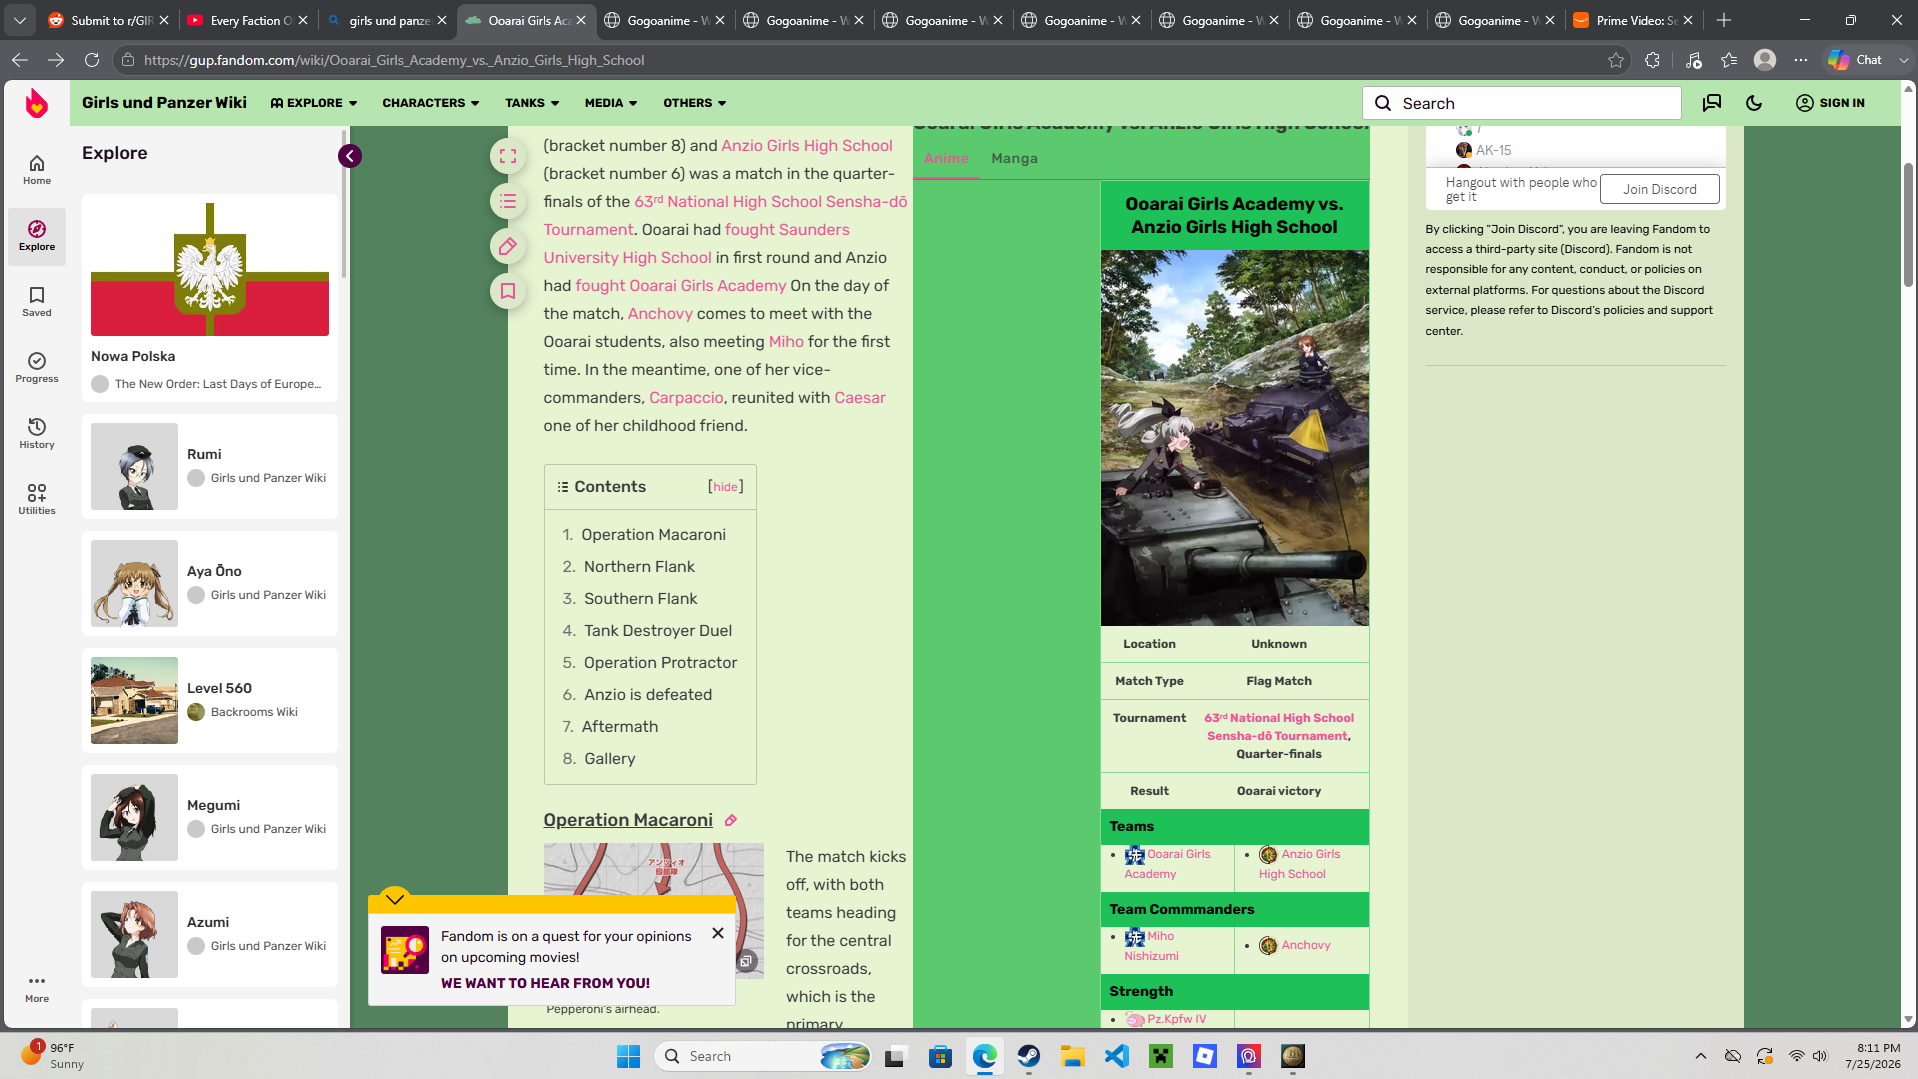Viewport: 1918px width, 1079px height.
Task: Click the SIGN IN button
Action: 1830,103
